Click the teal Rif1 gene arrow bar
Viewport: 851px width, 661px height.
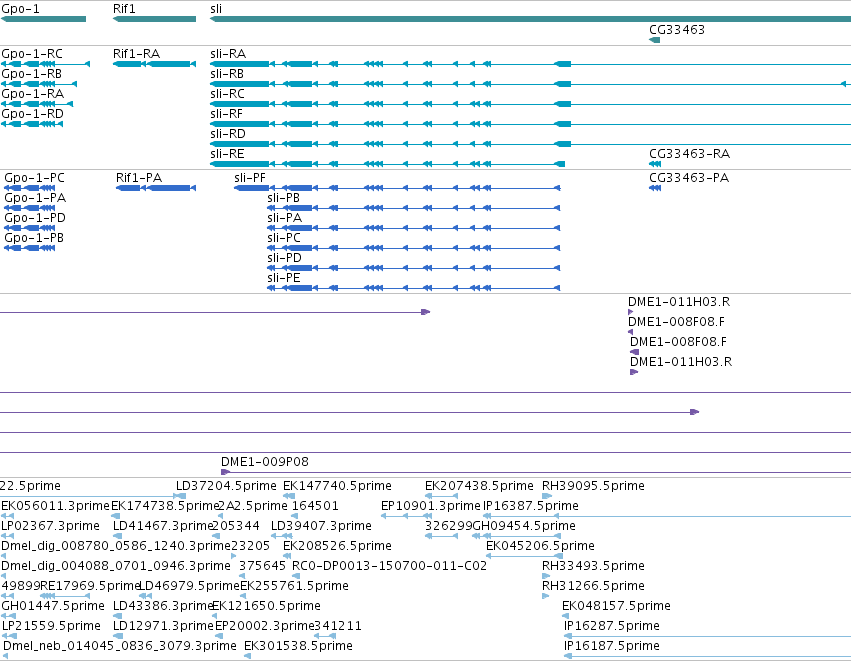tap(154, 20)
